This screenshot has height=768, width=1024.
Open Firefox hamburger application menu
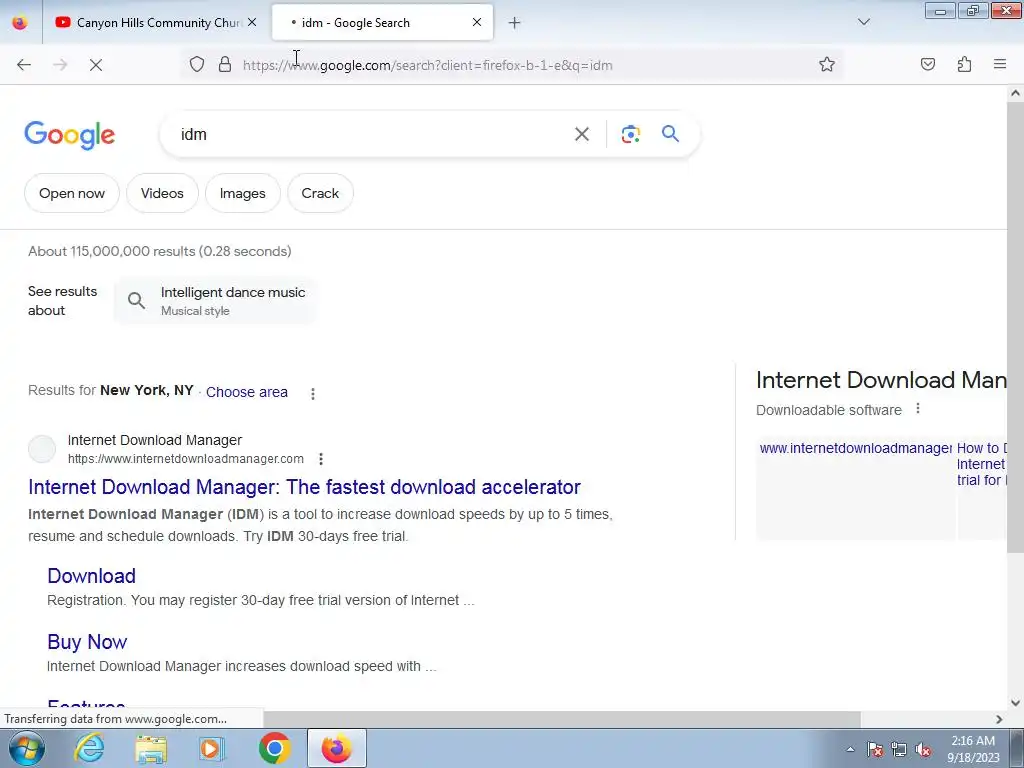click(x=1000, y=64)
